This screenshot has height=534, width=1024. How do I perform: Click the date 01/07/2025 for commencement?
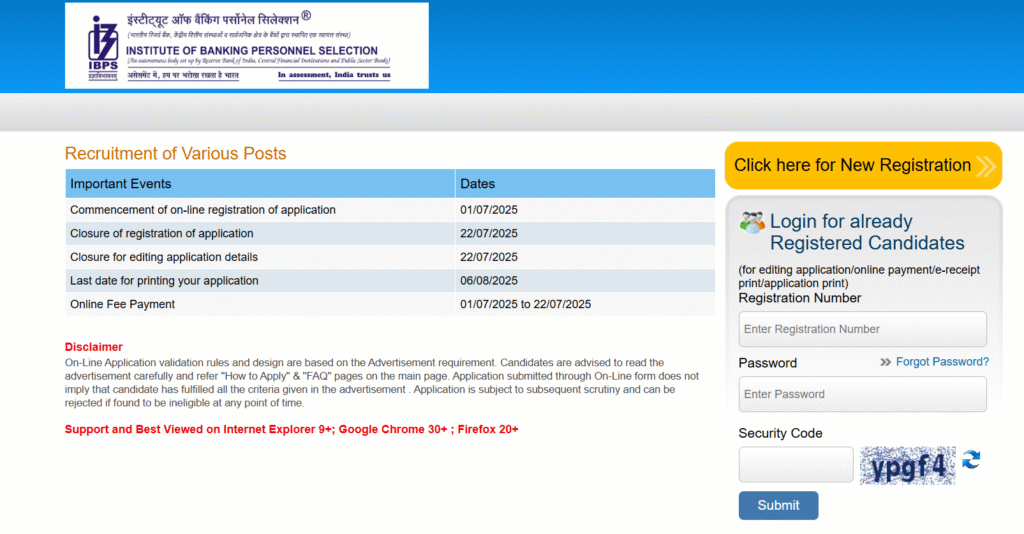click(488, 210)
